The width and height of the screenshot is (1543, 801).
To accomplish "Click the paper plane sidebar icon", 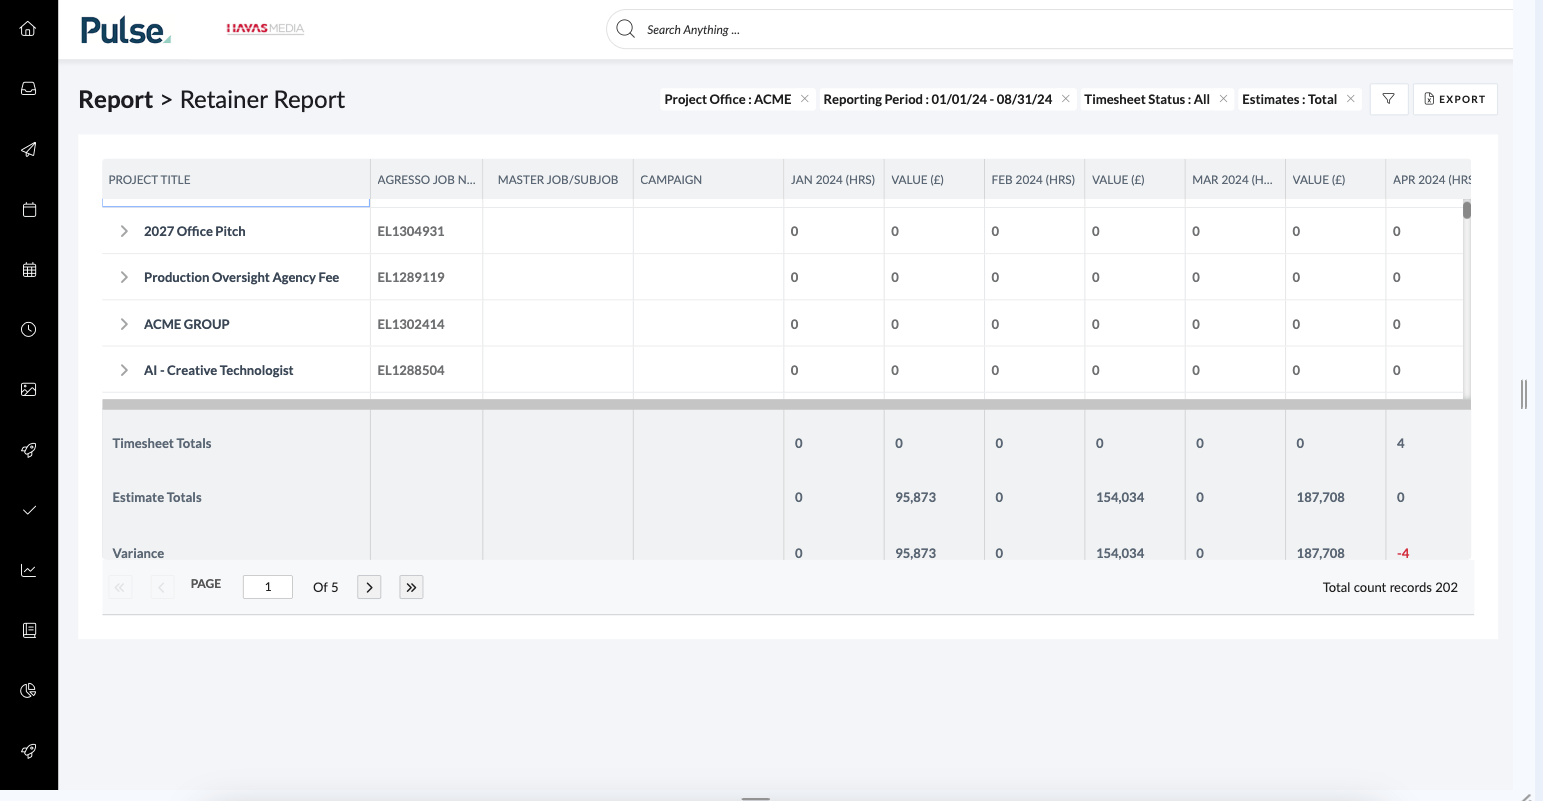I will pyautogui.click(x=28, y=149).
